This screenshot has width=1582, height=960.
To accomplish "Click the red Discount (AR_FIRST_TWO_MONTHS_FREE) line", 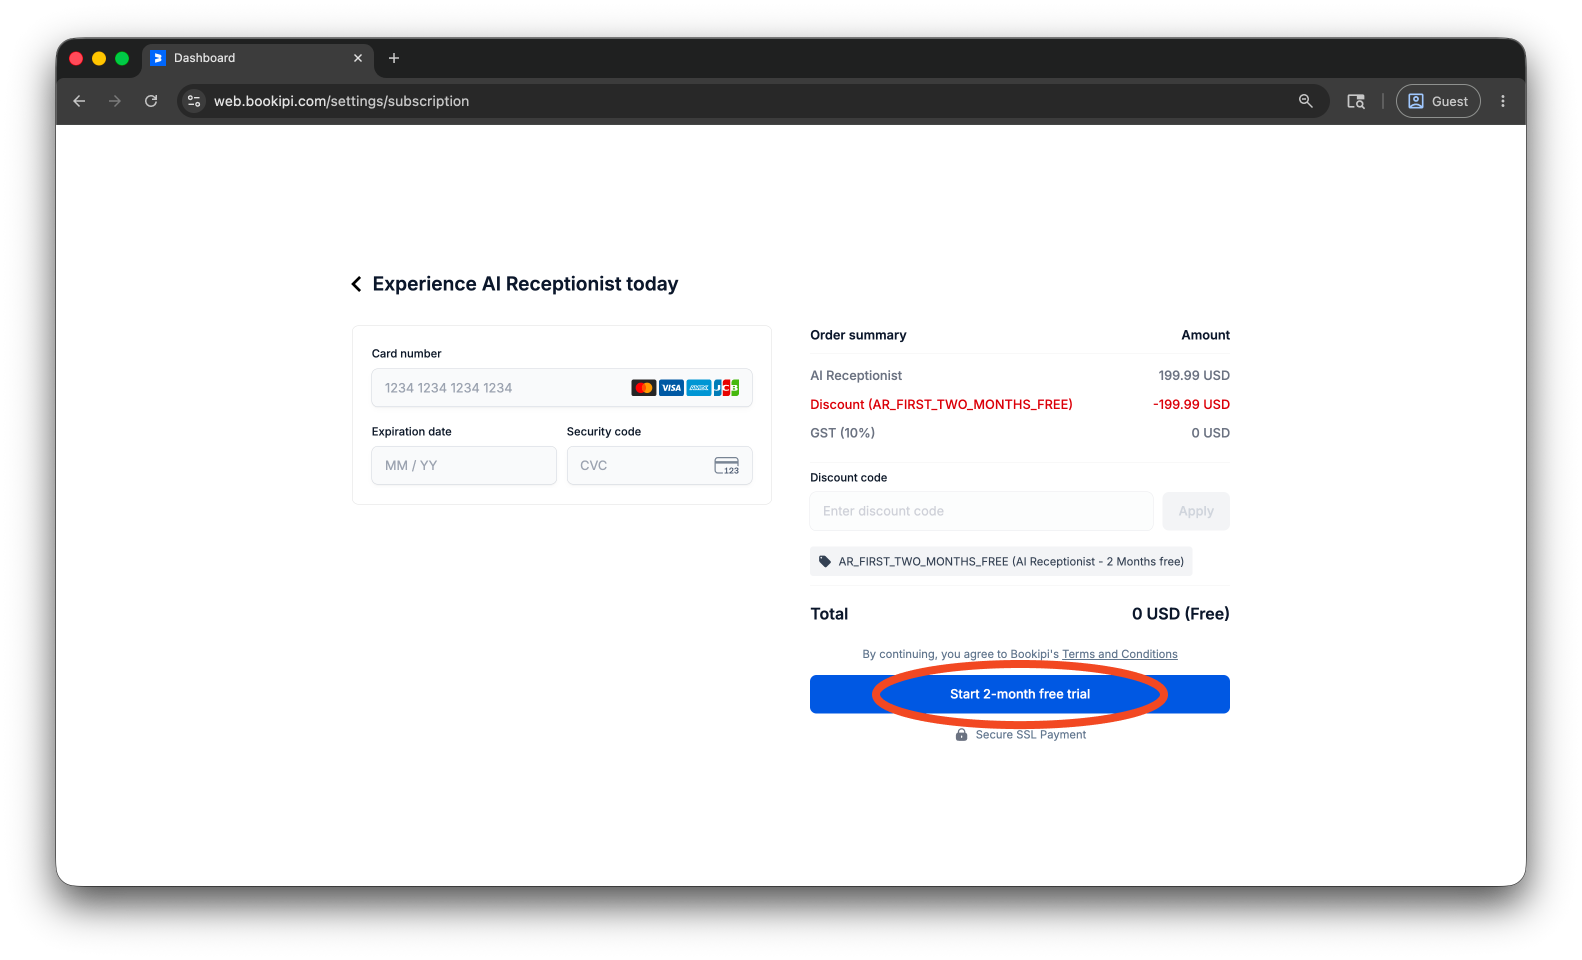I will click(x=941, y=405).
